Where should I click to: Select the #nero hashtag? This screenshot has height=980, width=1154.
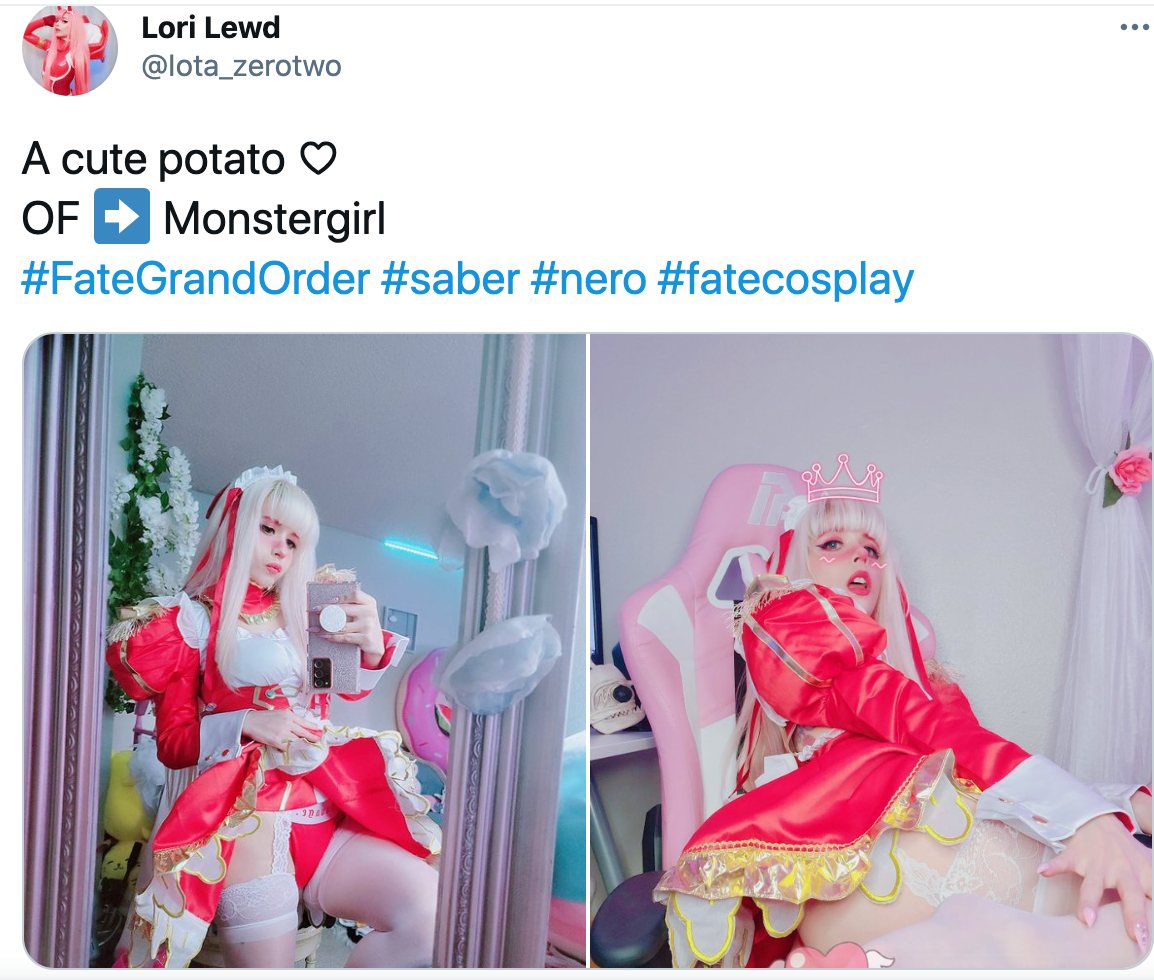(588, 280)
